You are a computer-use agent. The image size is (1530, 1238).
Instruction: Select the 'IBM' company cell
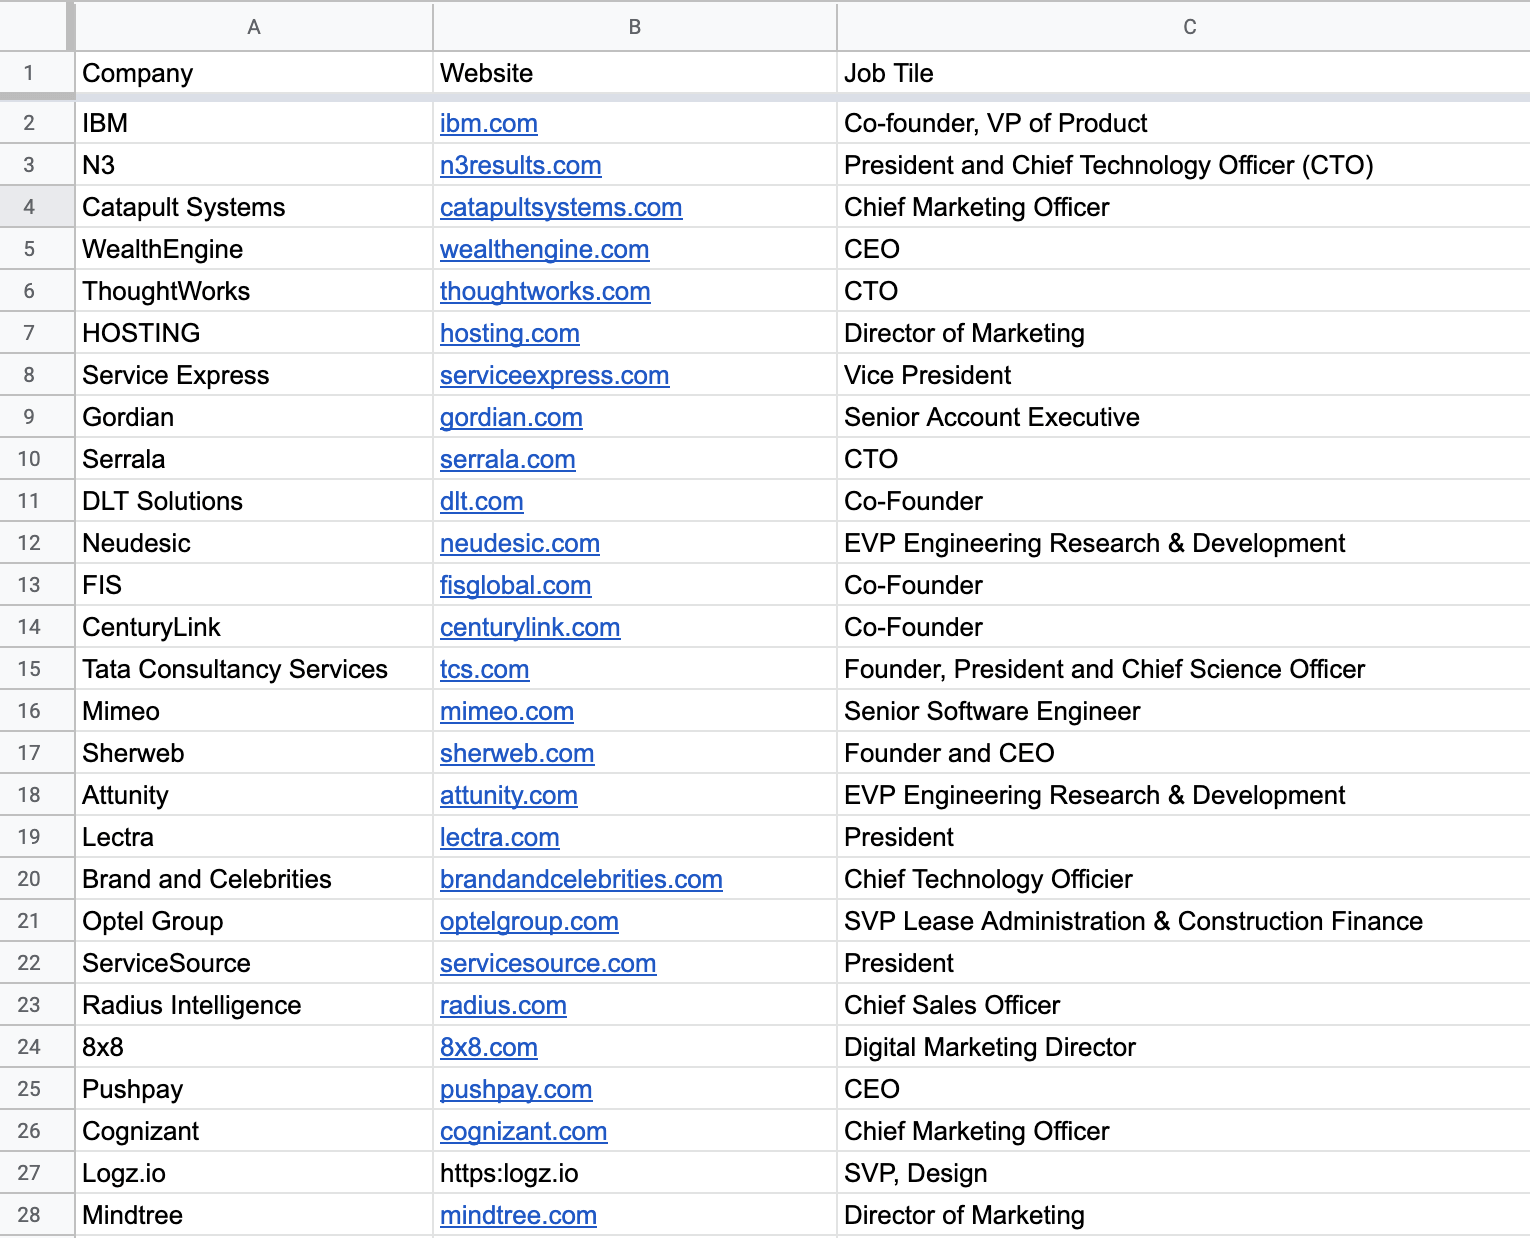pyautogui.click(x=254, y=123)
